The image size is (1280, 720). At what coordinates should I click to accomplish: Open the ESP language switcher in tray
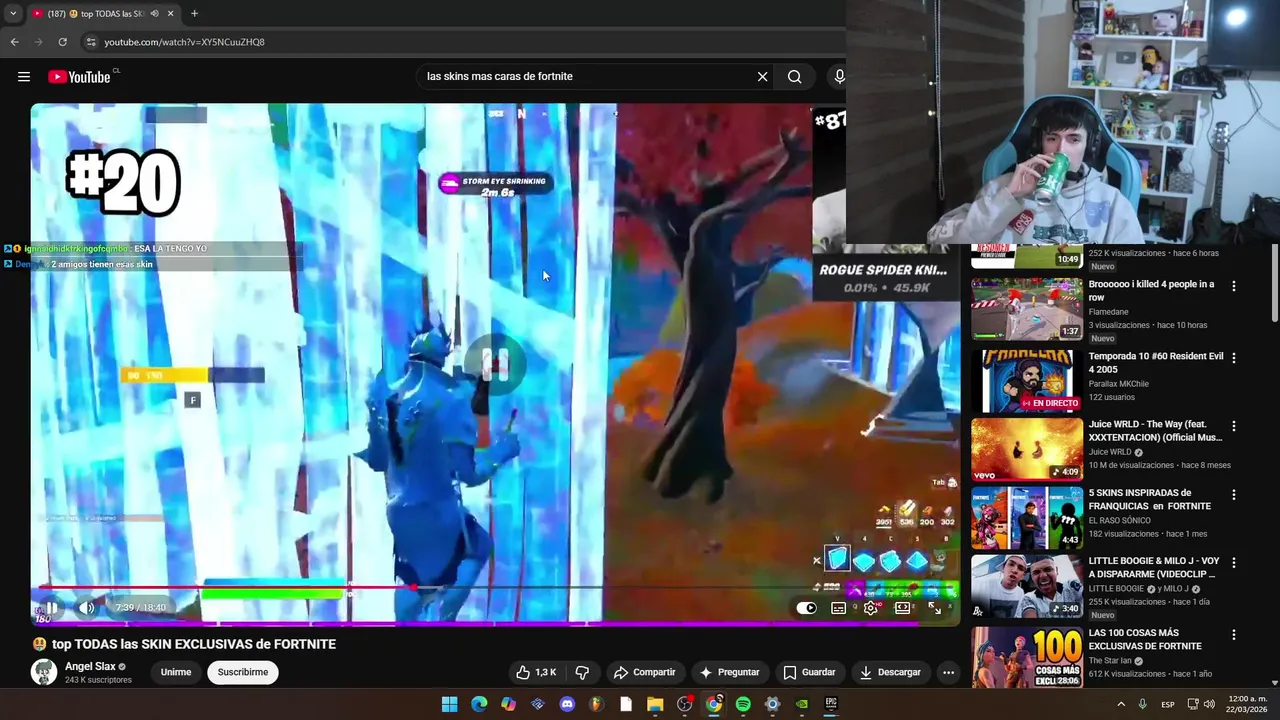pos(1168,704)
